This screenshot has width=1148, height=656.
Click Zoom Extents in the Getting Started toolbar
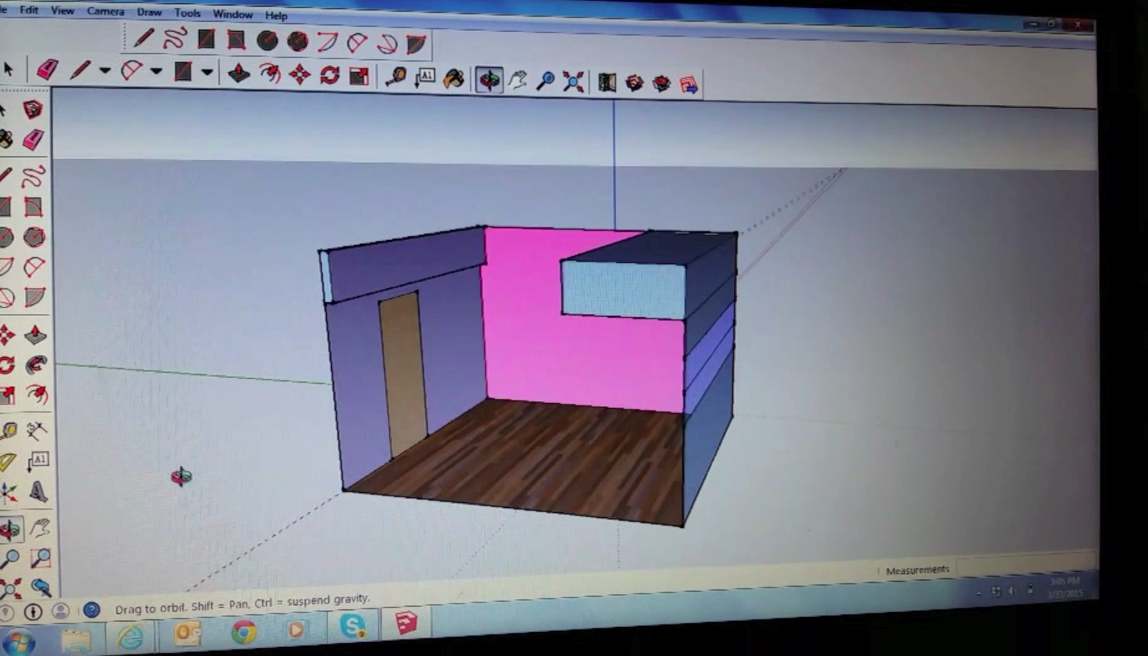[x=573, y=81]
